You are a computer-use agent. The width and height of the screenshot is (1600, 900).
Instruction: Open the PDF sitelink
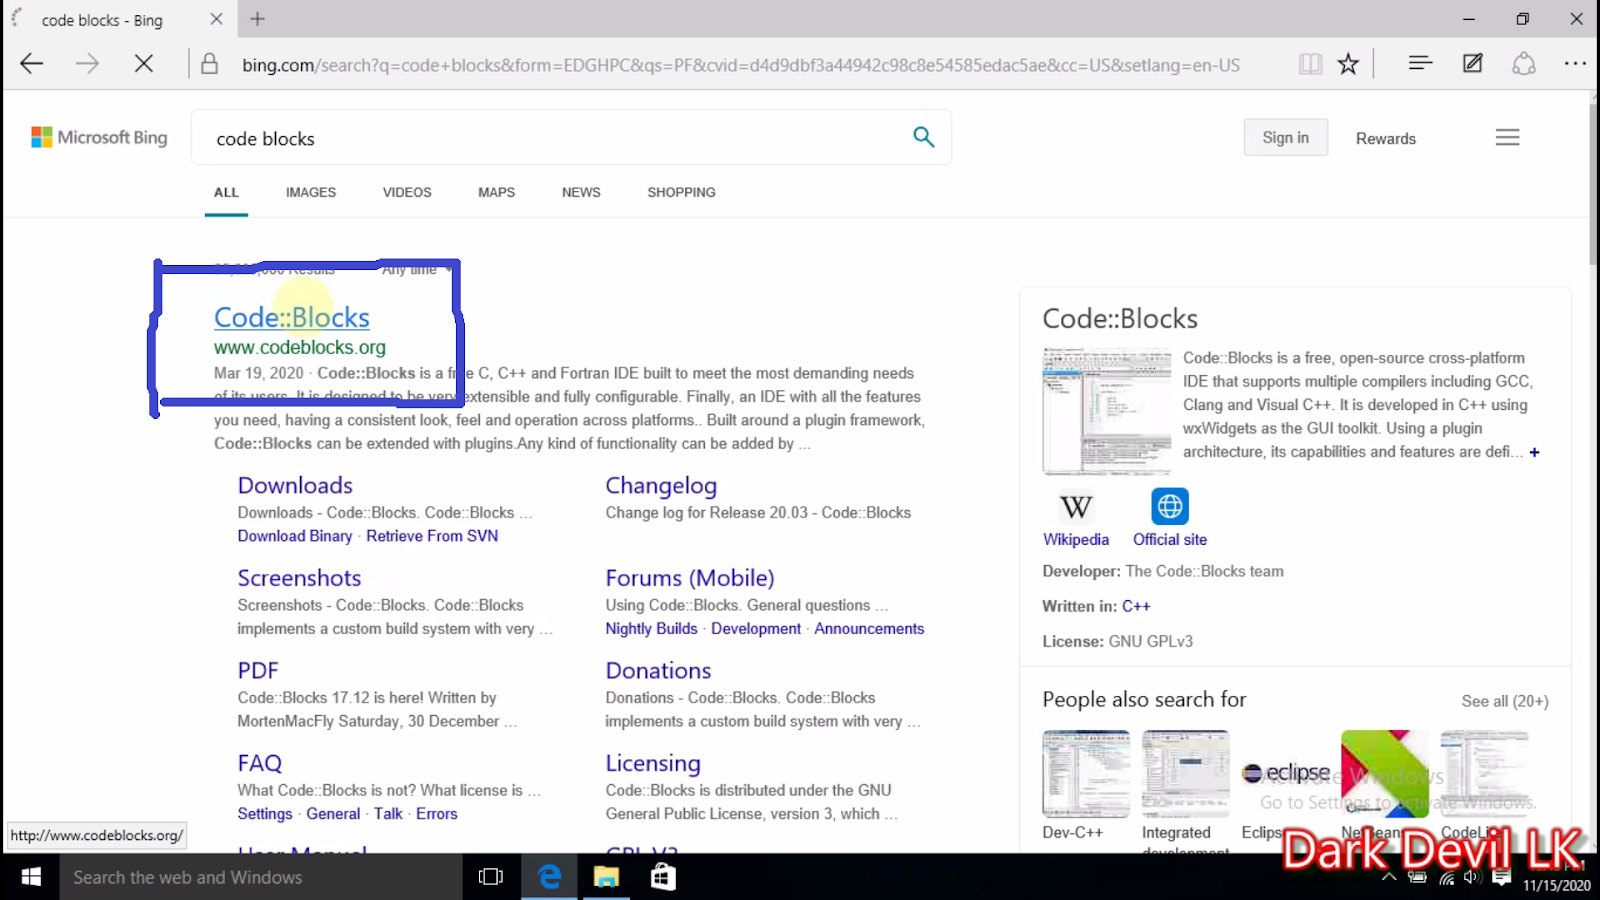258,670
